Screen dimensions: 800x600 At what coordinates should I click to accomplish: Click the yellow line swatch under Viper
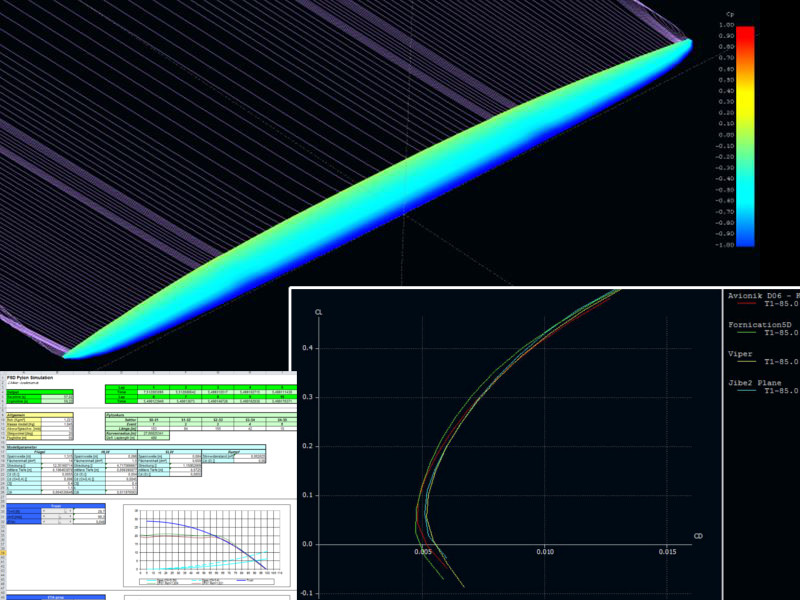[746, 362]
